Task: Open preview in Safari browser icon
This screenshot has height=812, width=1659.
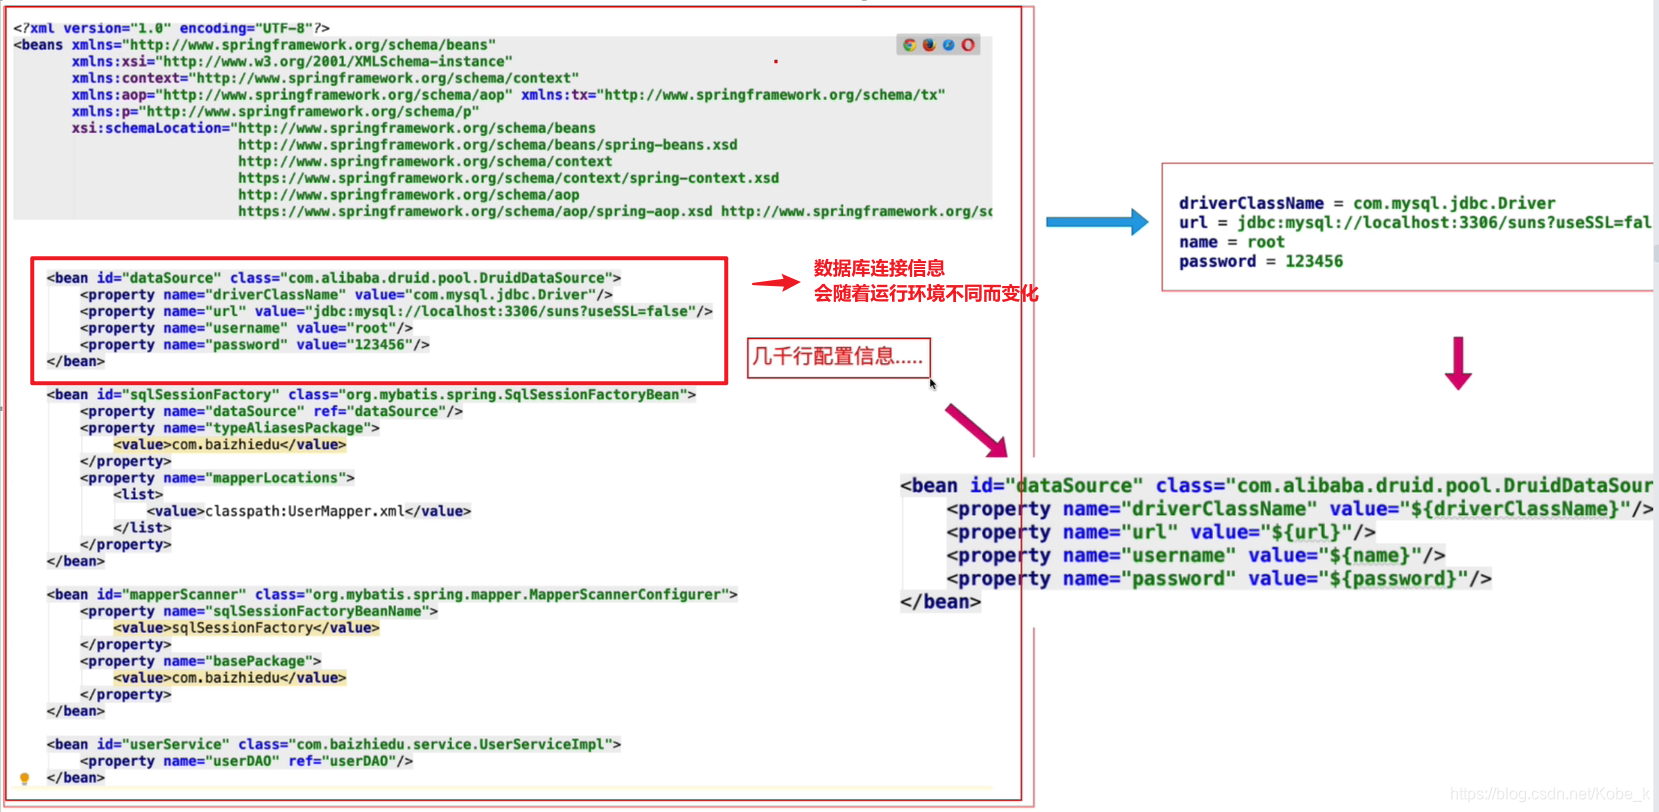Action: (x=948, y=45)
